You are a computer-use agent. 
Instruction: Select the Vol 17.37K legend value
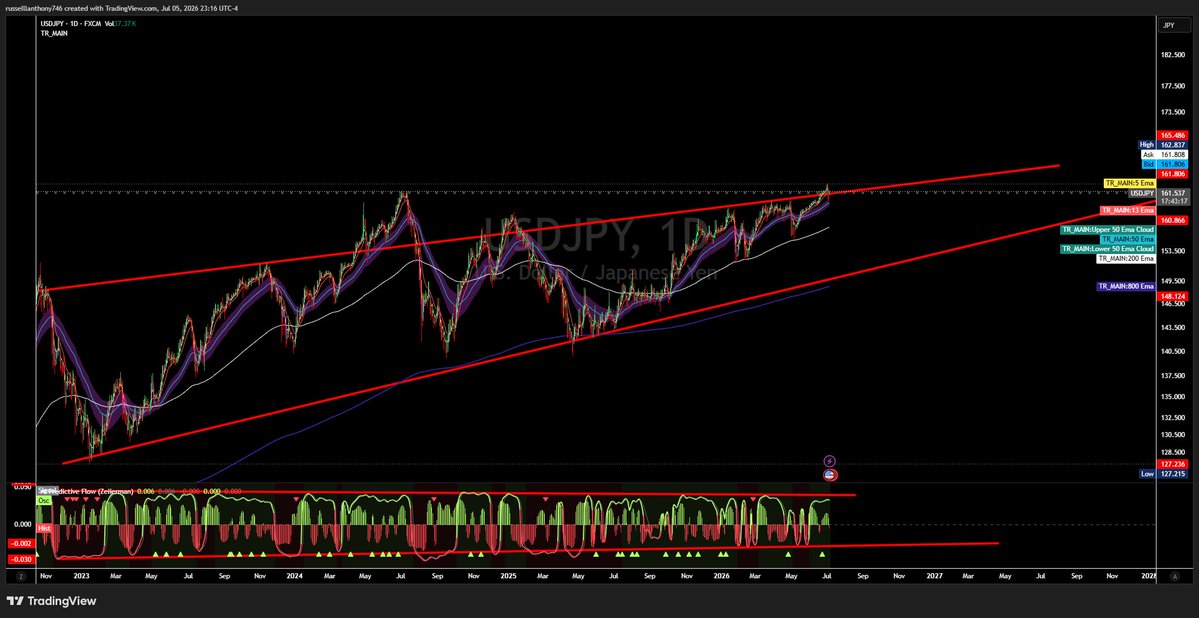pos(120,25)
